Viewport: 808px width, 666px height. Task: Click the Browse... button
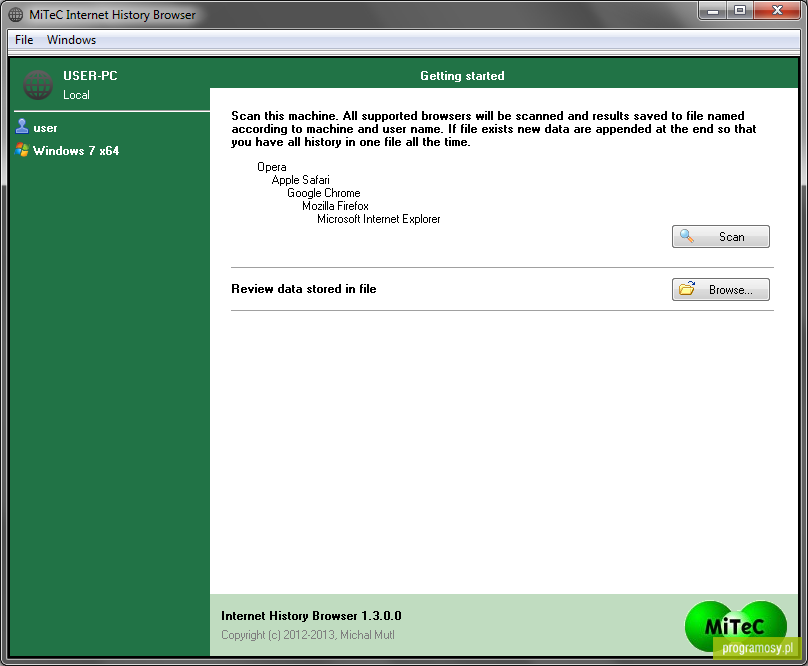click(720, 290)
